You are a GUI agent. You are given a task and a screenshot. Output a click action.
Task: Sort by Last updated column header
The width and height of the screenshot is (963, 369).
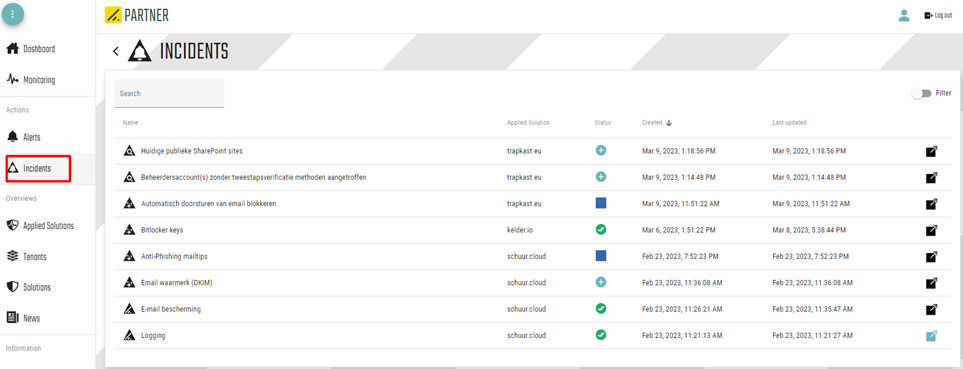pos(789,123)
